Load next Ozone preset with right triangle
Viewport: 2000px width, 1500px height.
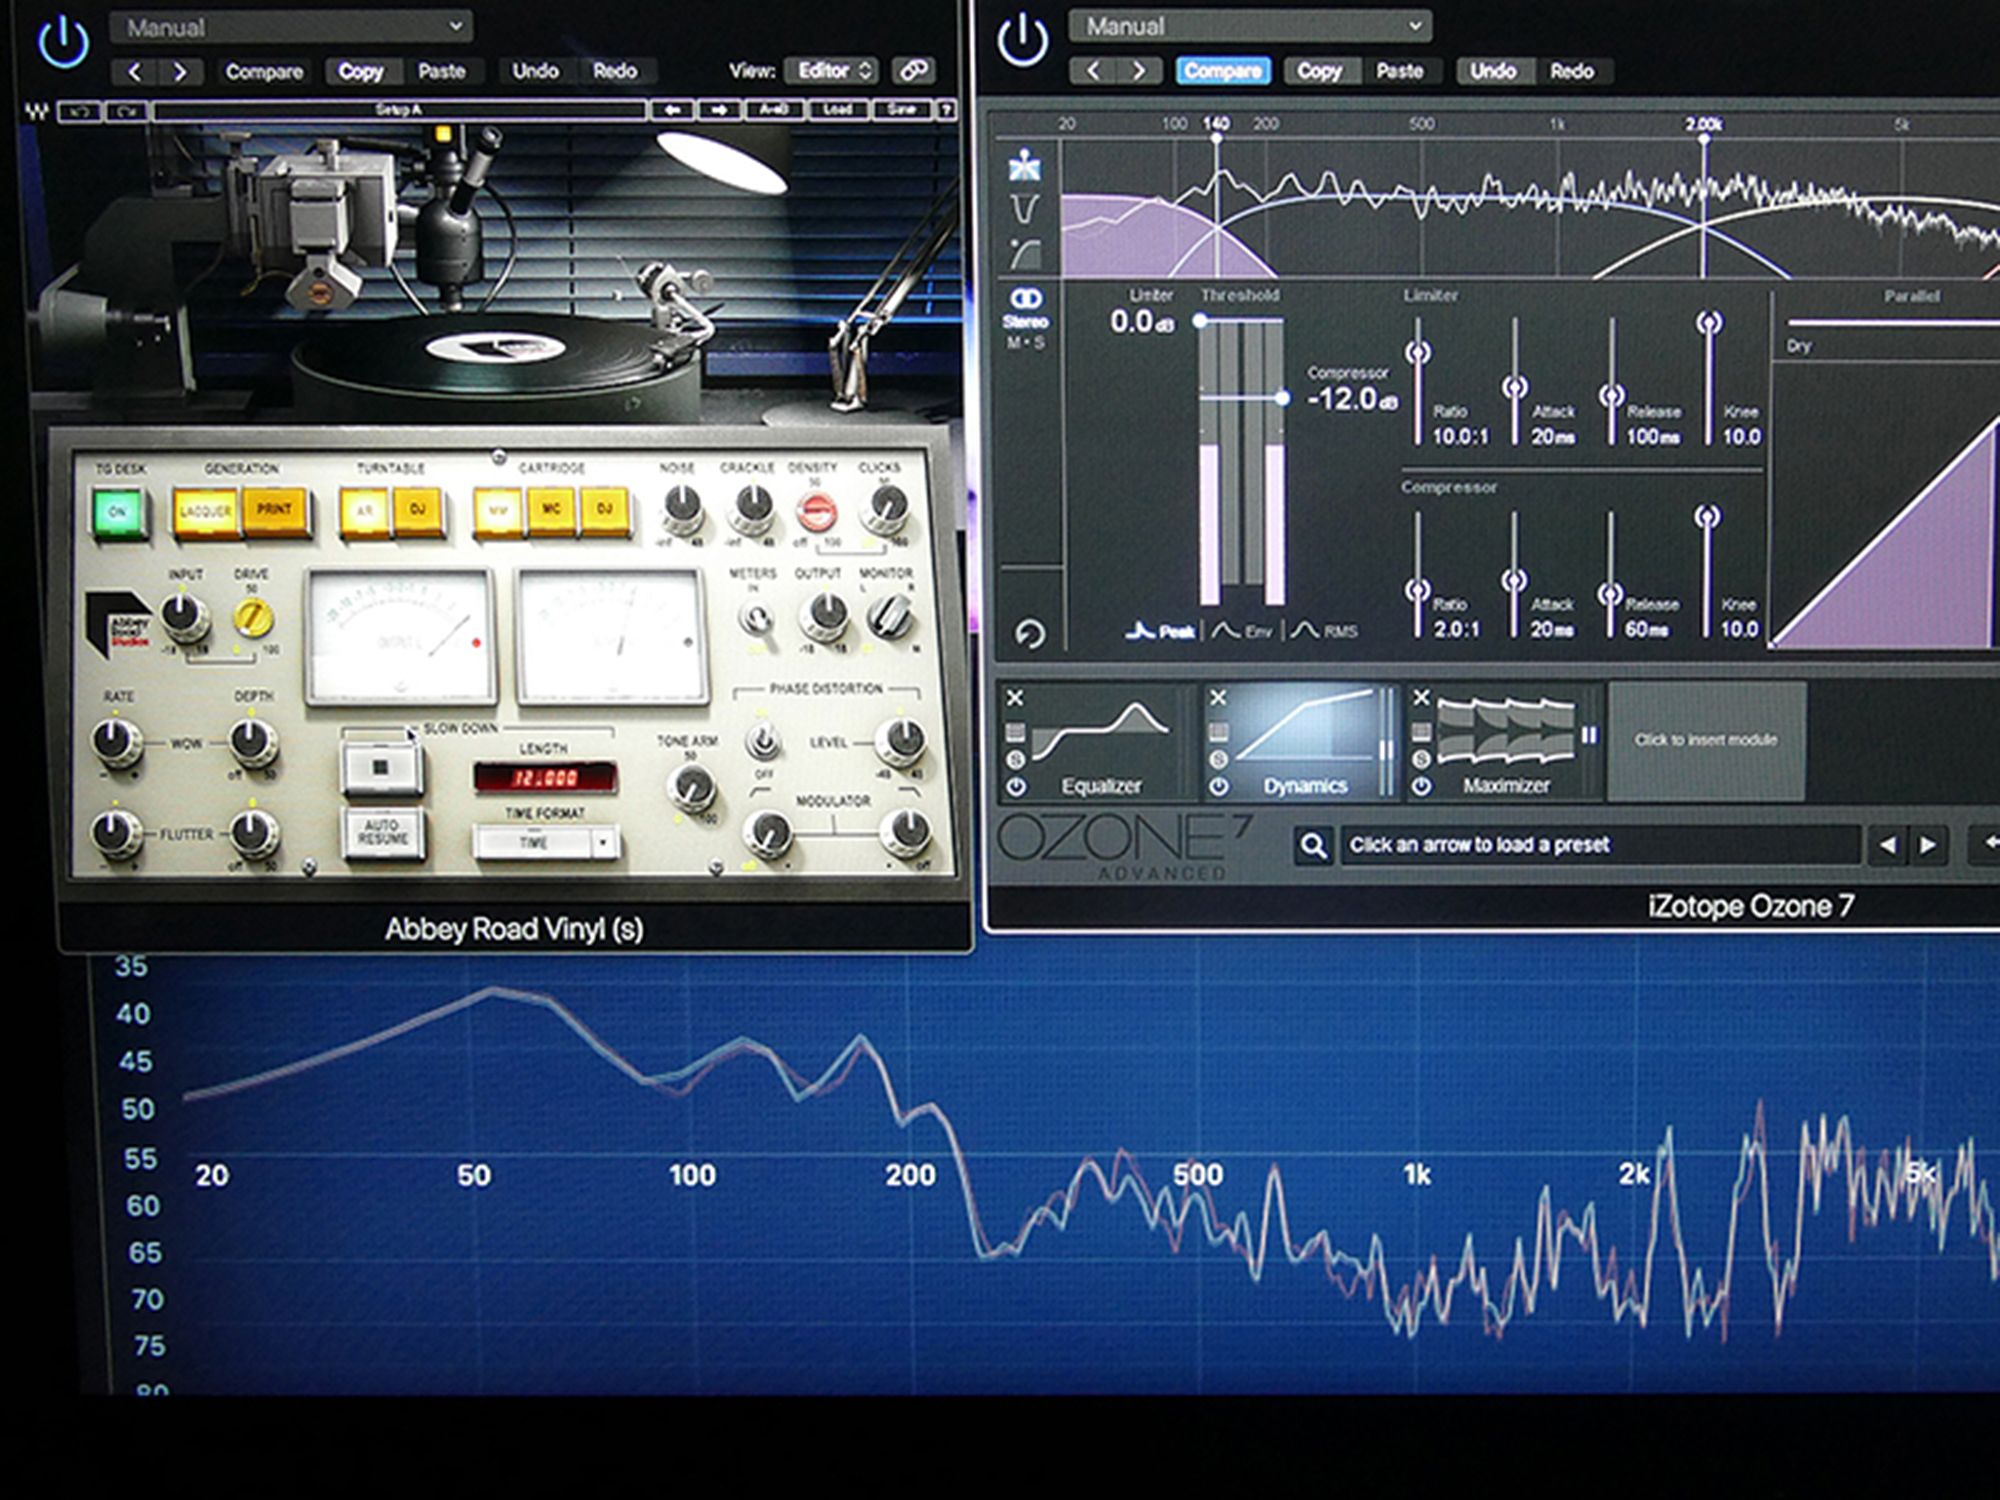tap(1928, 846)
